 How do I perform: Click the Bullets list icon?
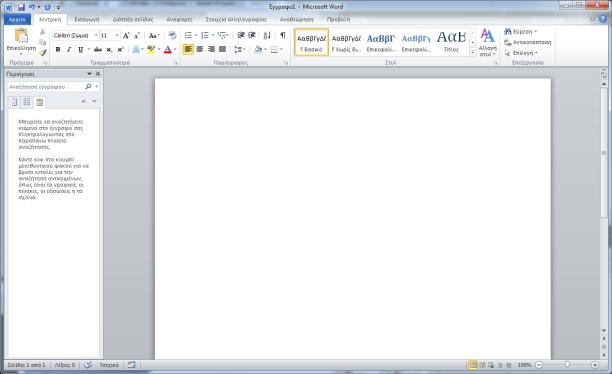(188, 36)
